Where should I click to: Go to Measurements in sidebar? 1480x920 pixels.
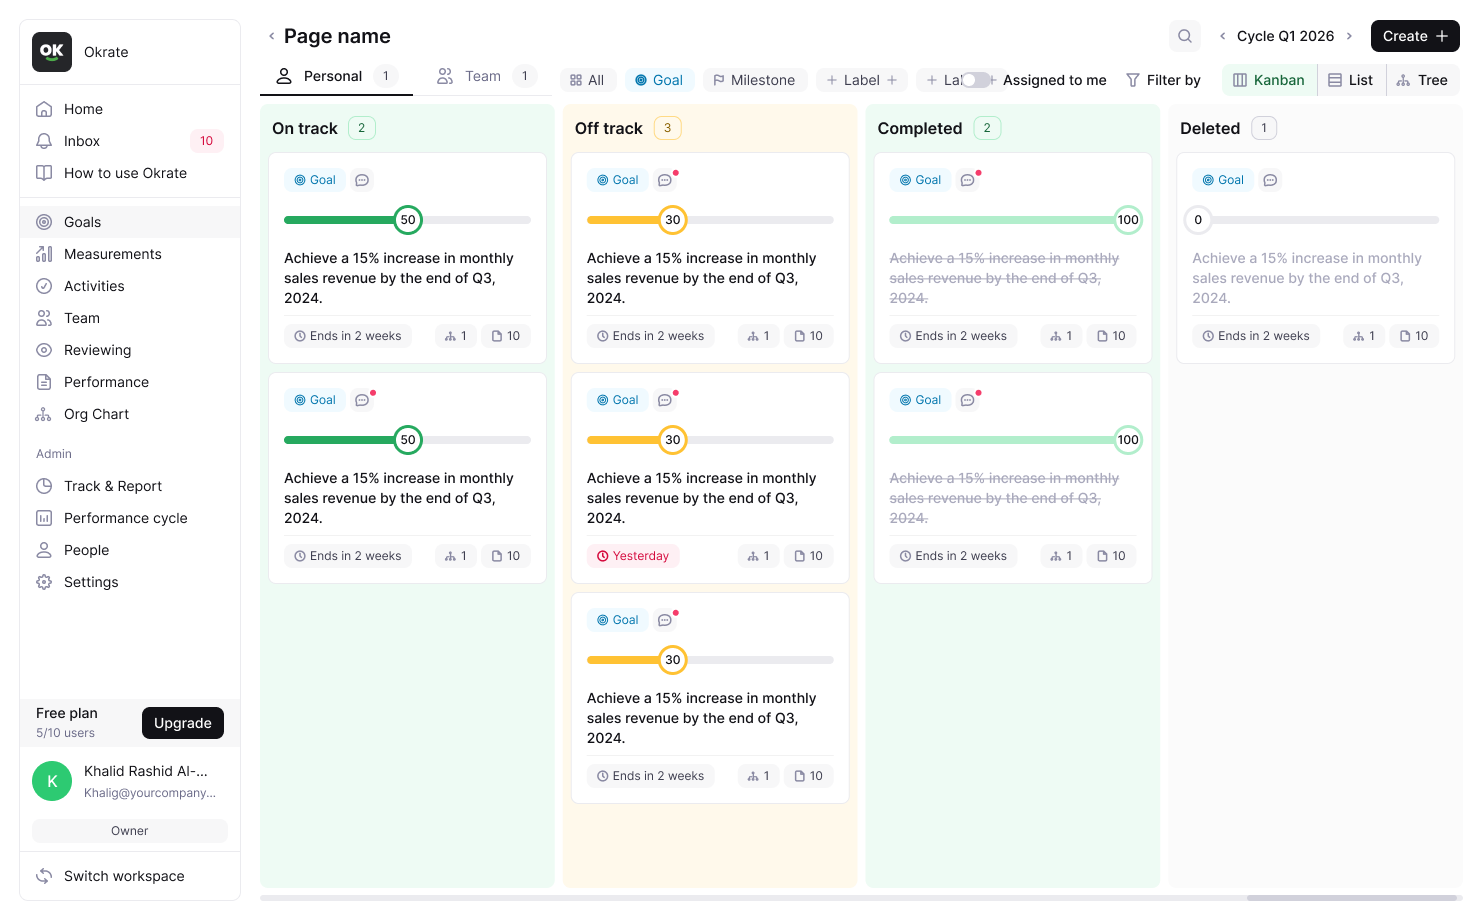click(112, 254)
